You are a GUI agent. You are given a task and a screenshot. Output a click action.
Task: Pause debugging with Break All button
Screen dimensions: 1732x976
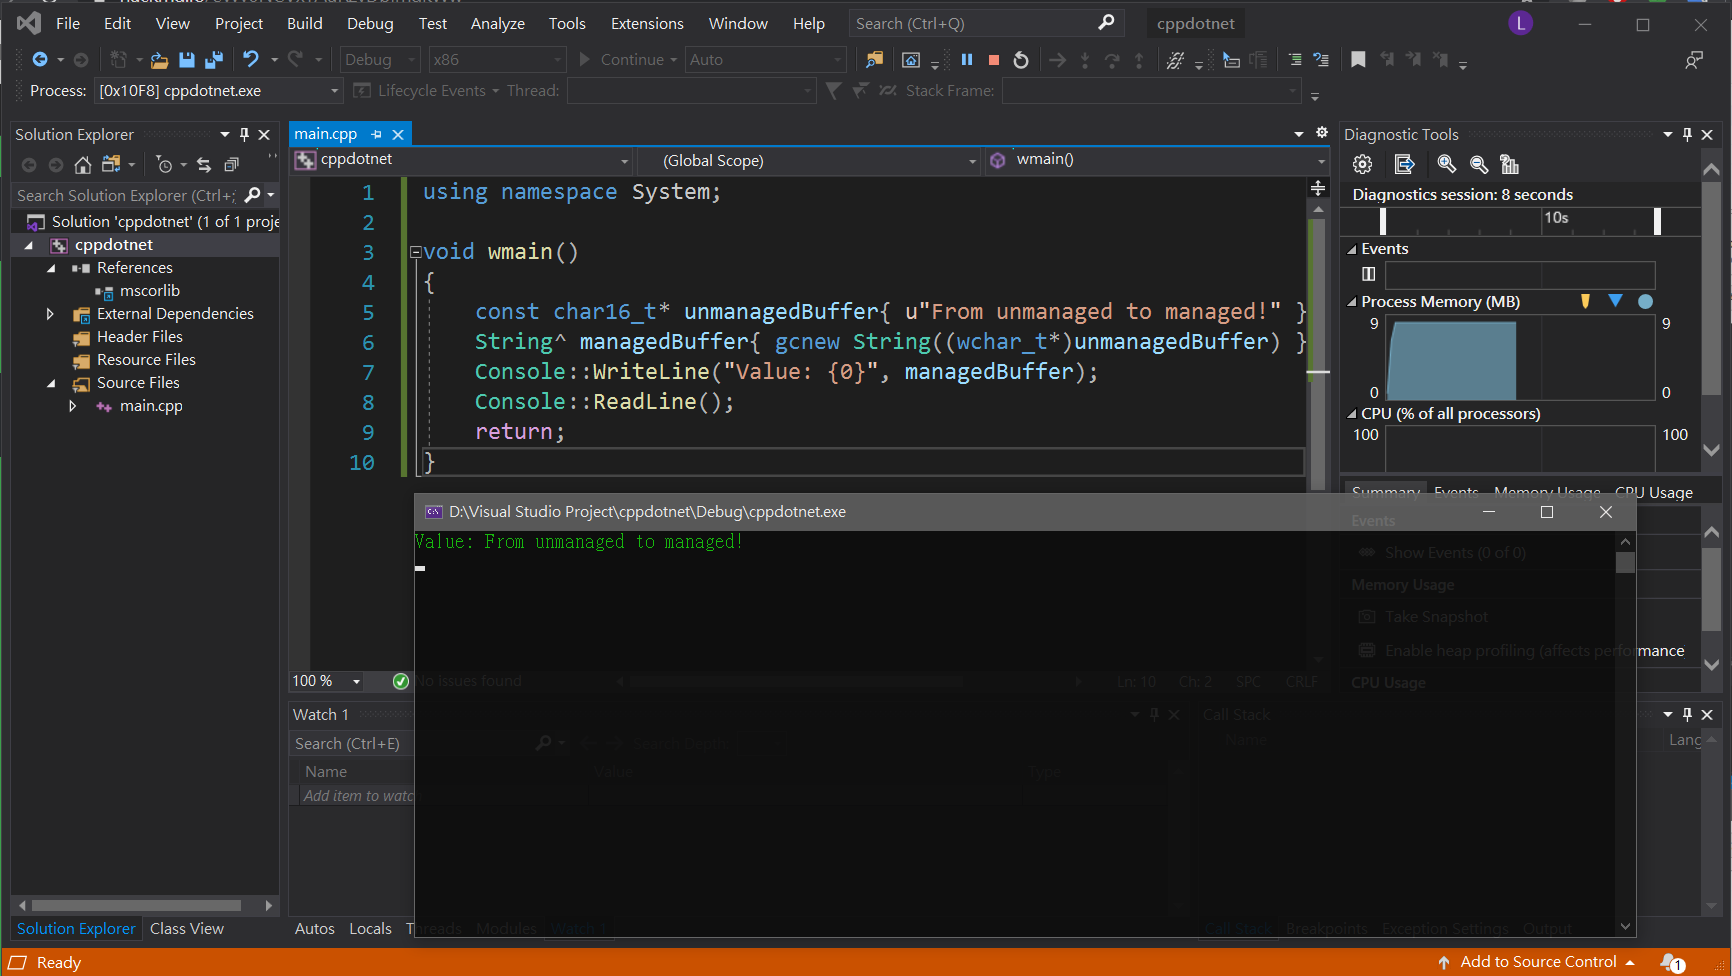coord(967,60)
